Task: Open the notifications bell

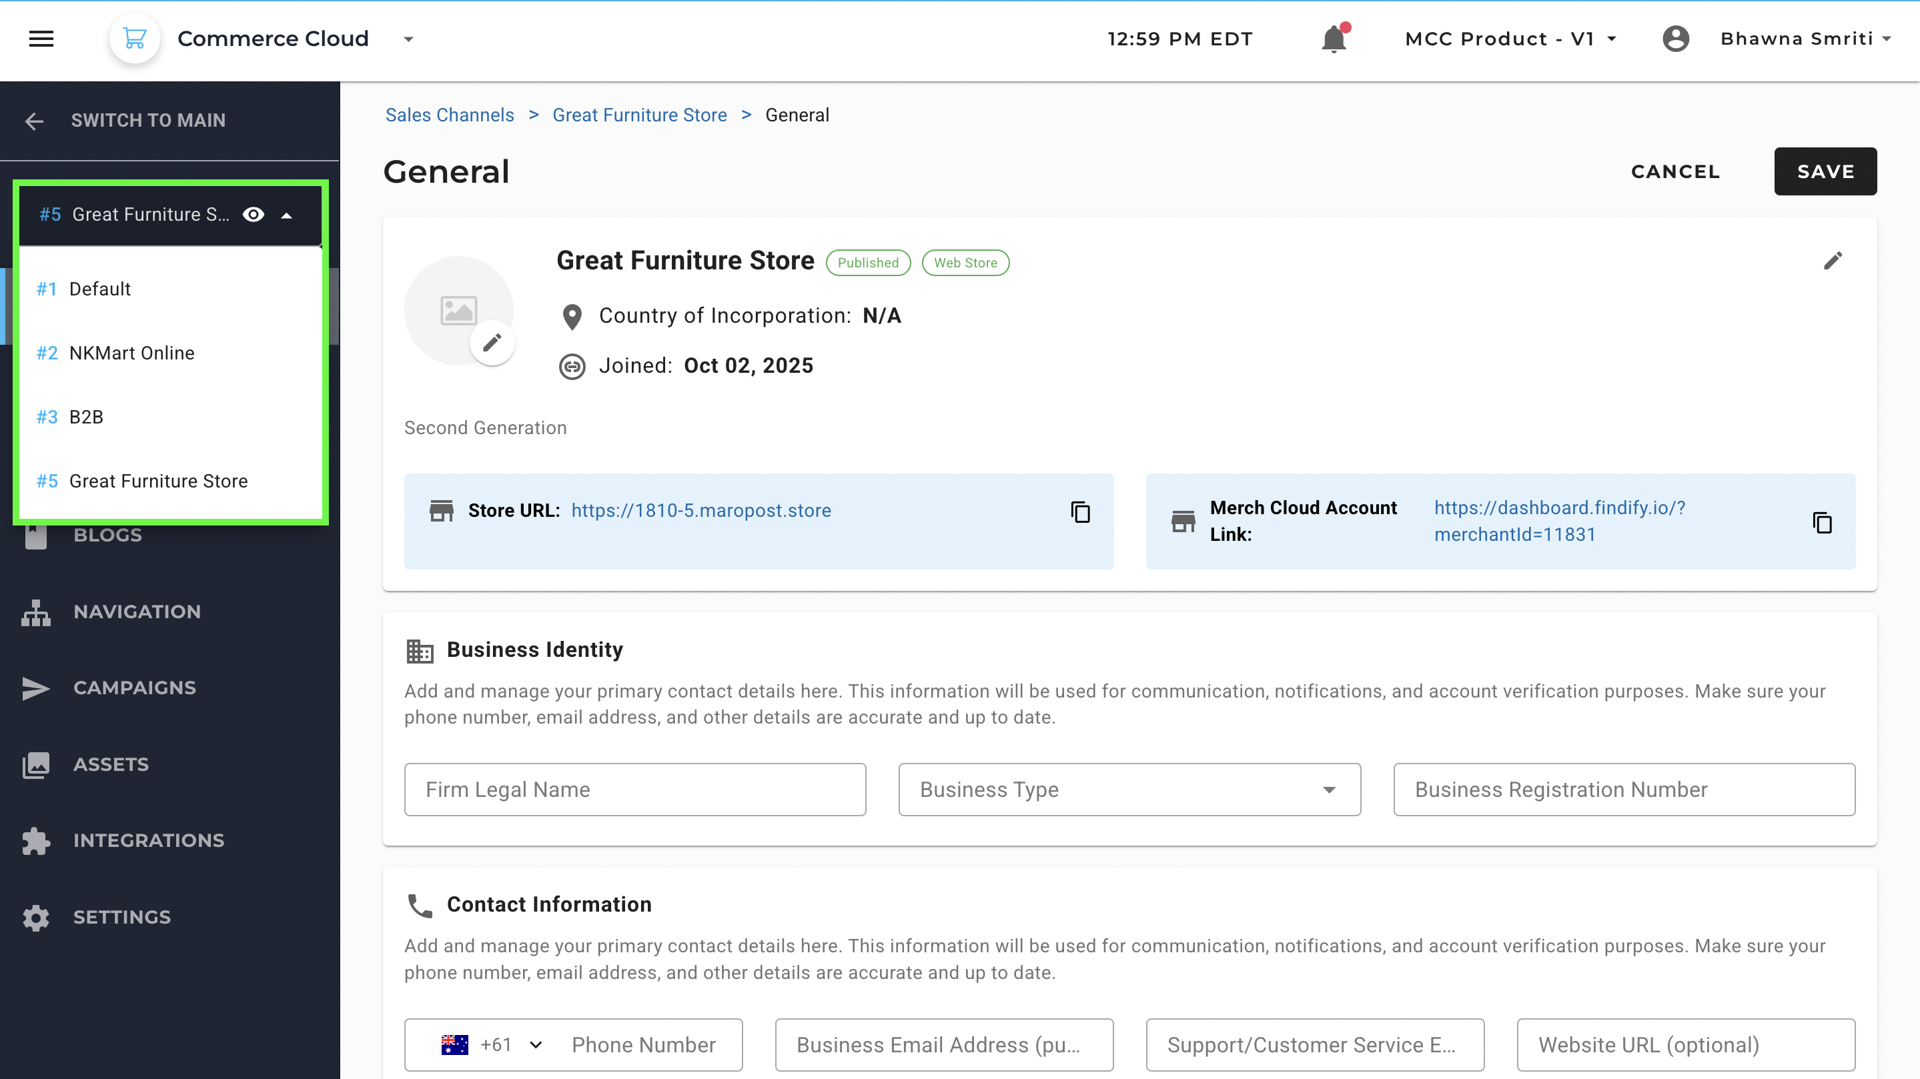Action: click(x=1334, y=39)
